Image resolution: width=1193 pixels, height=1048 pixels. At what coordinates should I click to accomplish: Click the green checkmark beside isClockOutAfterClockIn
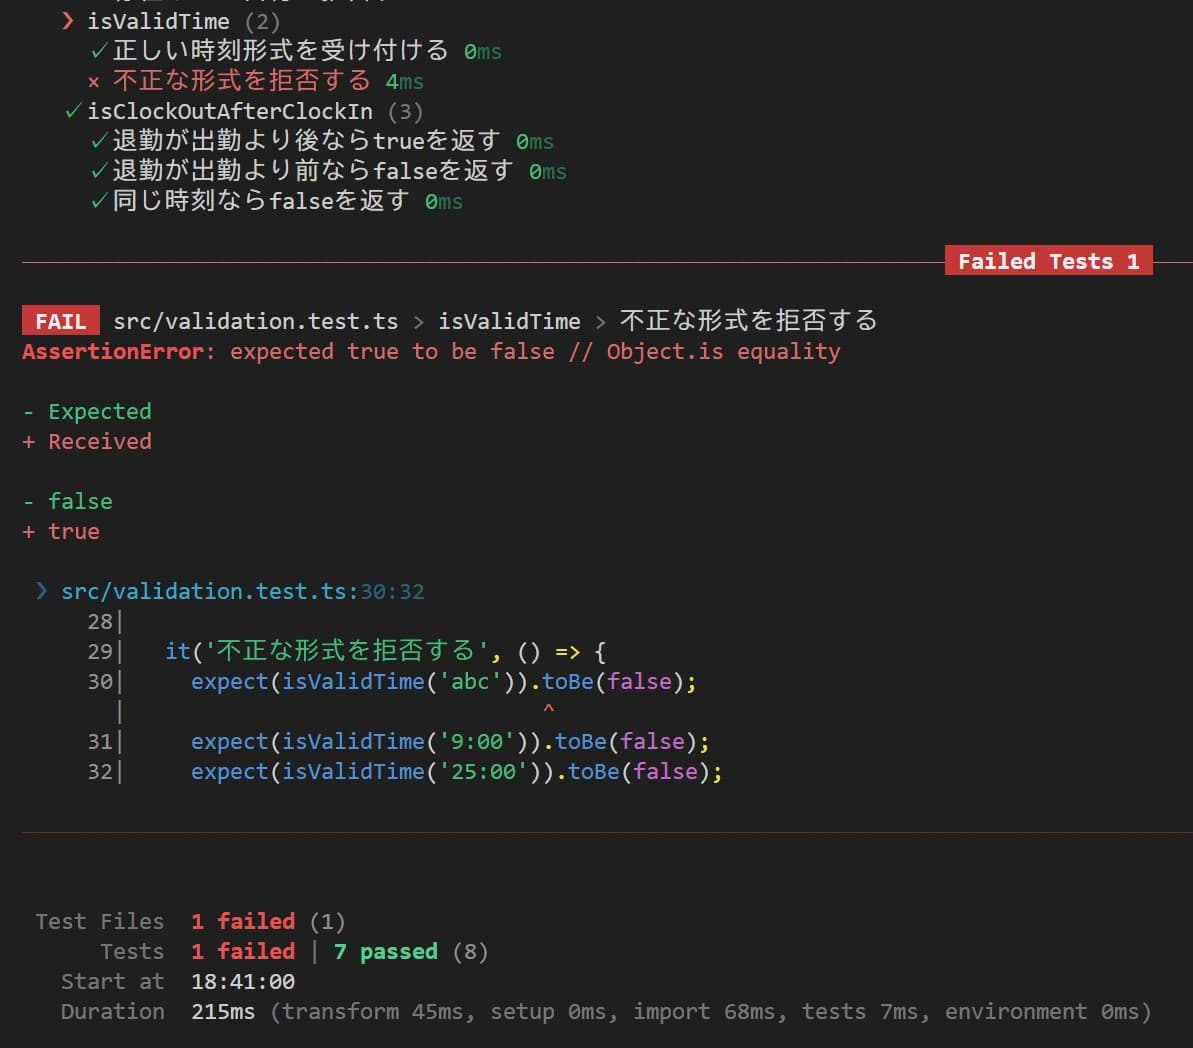pos(73,111)
